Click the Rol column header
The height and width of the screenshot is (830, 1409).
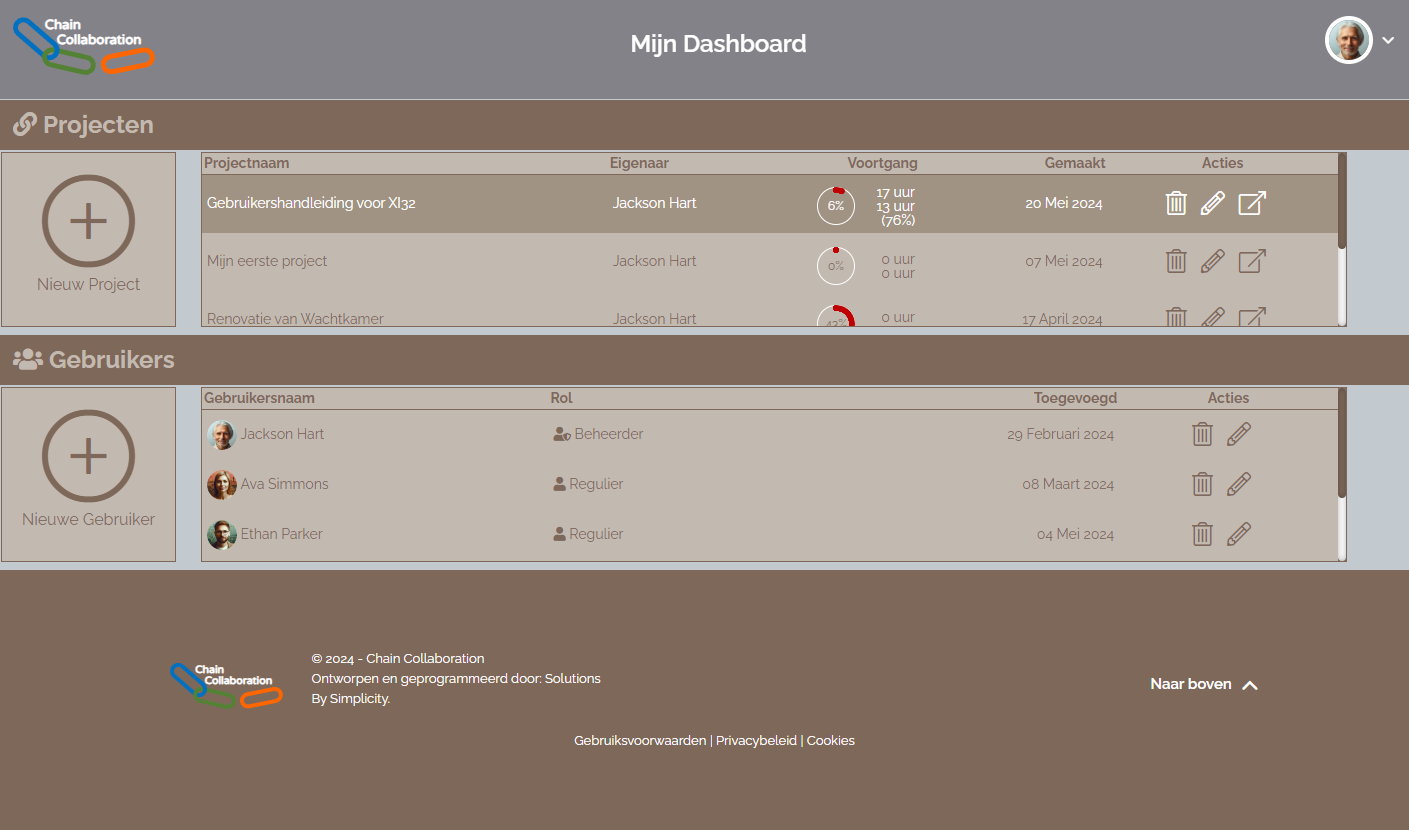point(561,398)
